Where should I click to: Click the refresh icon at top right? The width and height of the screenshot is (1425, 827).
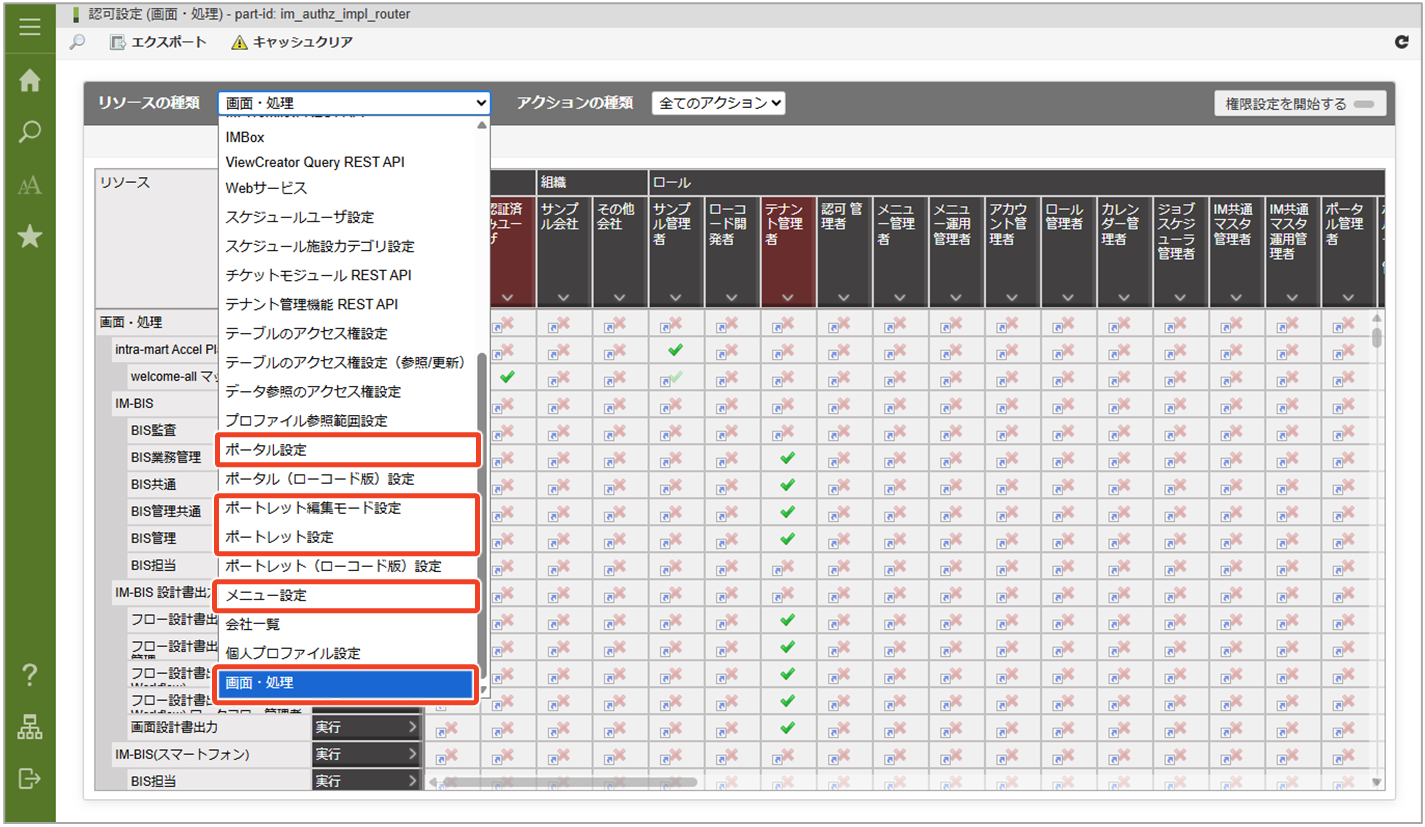[x=1402, y=42]
